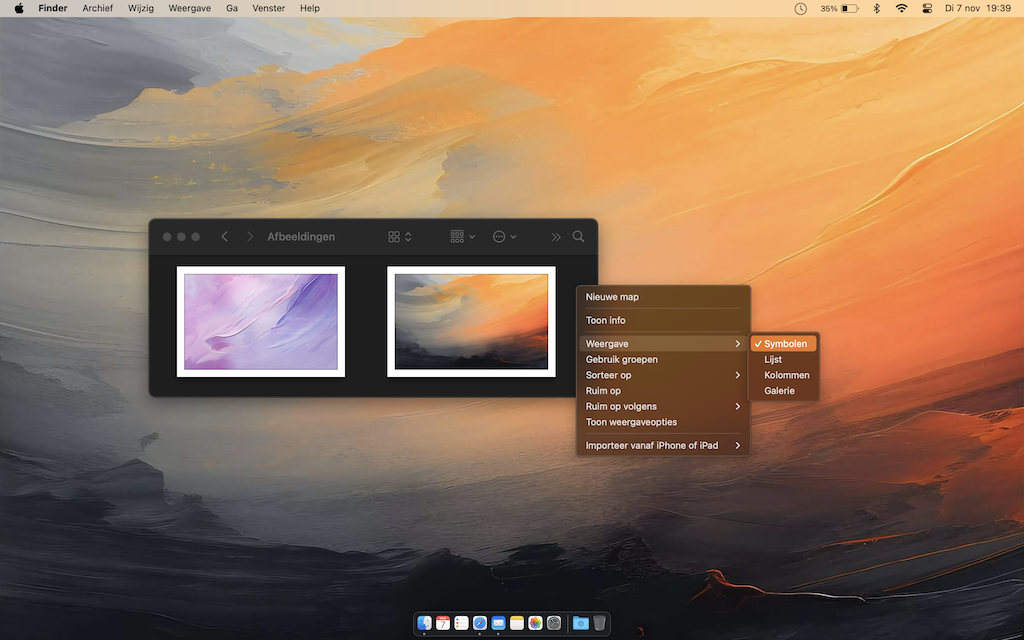Click Toon weergaveopties
Image resolution: width=1024 pixels, height=640 pixels.
click(x=631, y=422)
